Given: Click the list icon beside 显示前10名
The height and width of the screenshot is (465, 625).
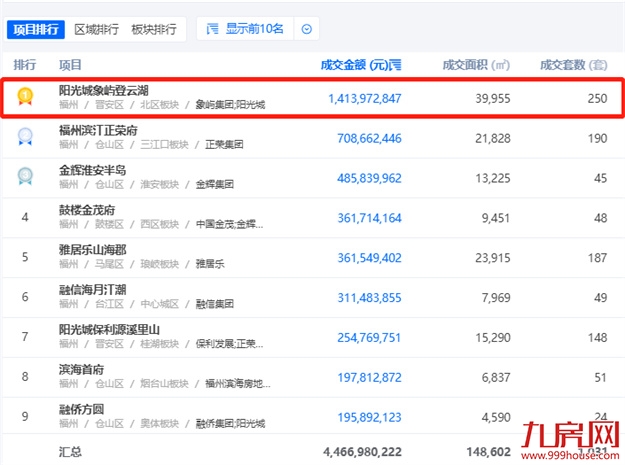Looking at the screenshot, I should coord(212,29).
